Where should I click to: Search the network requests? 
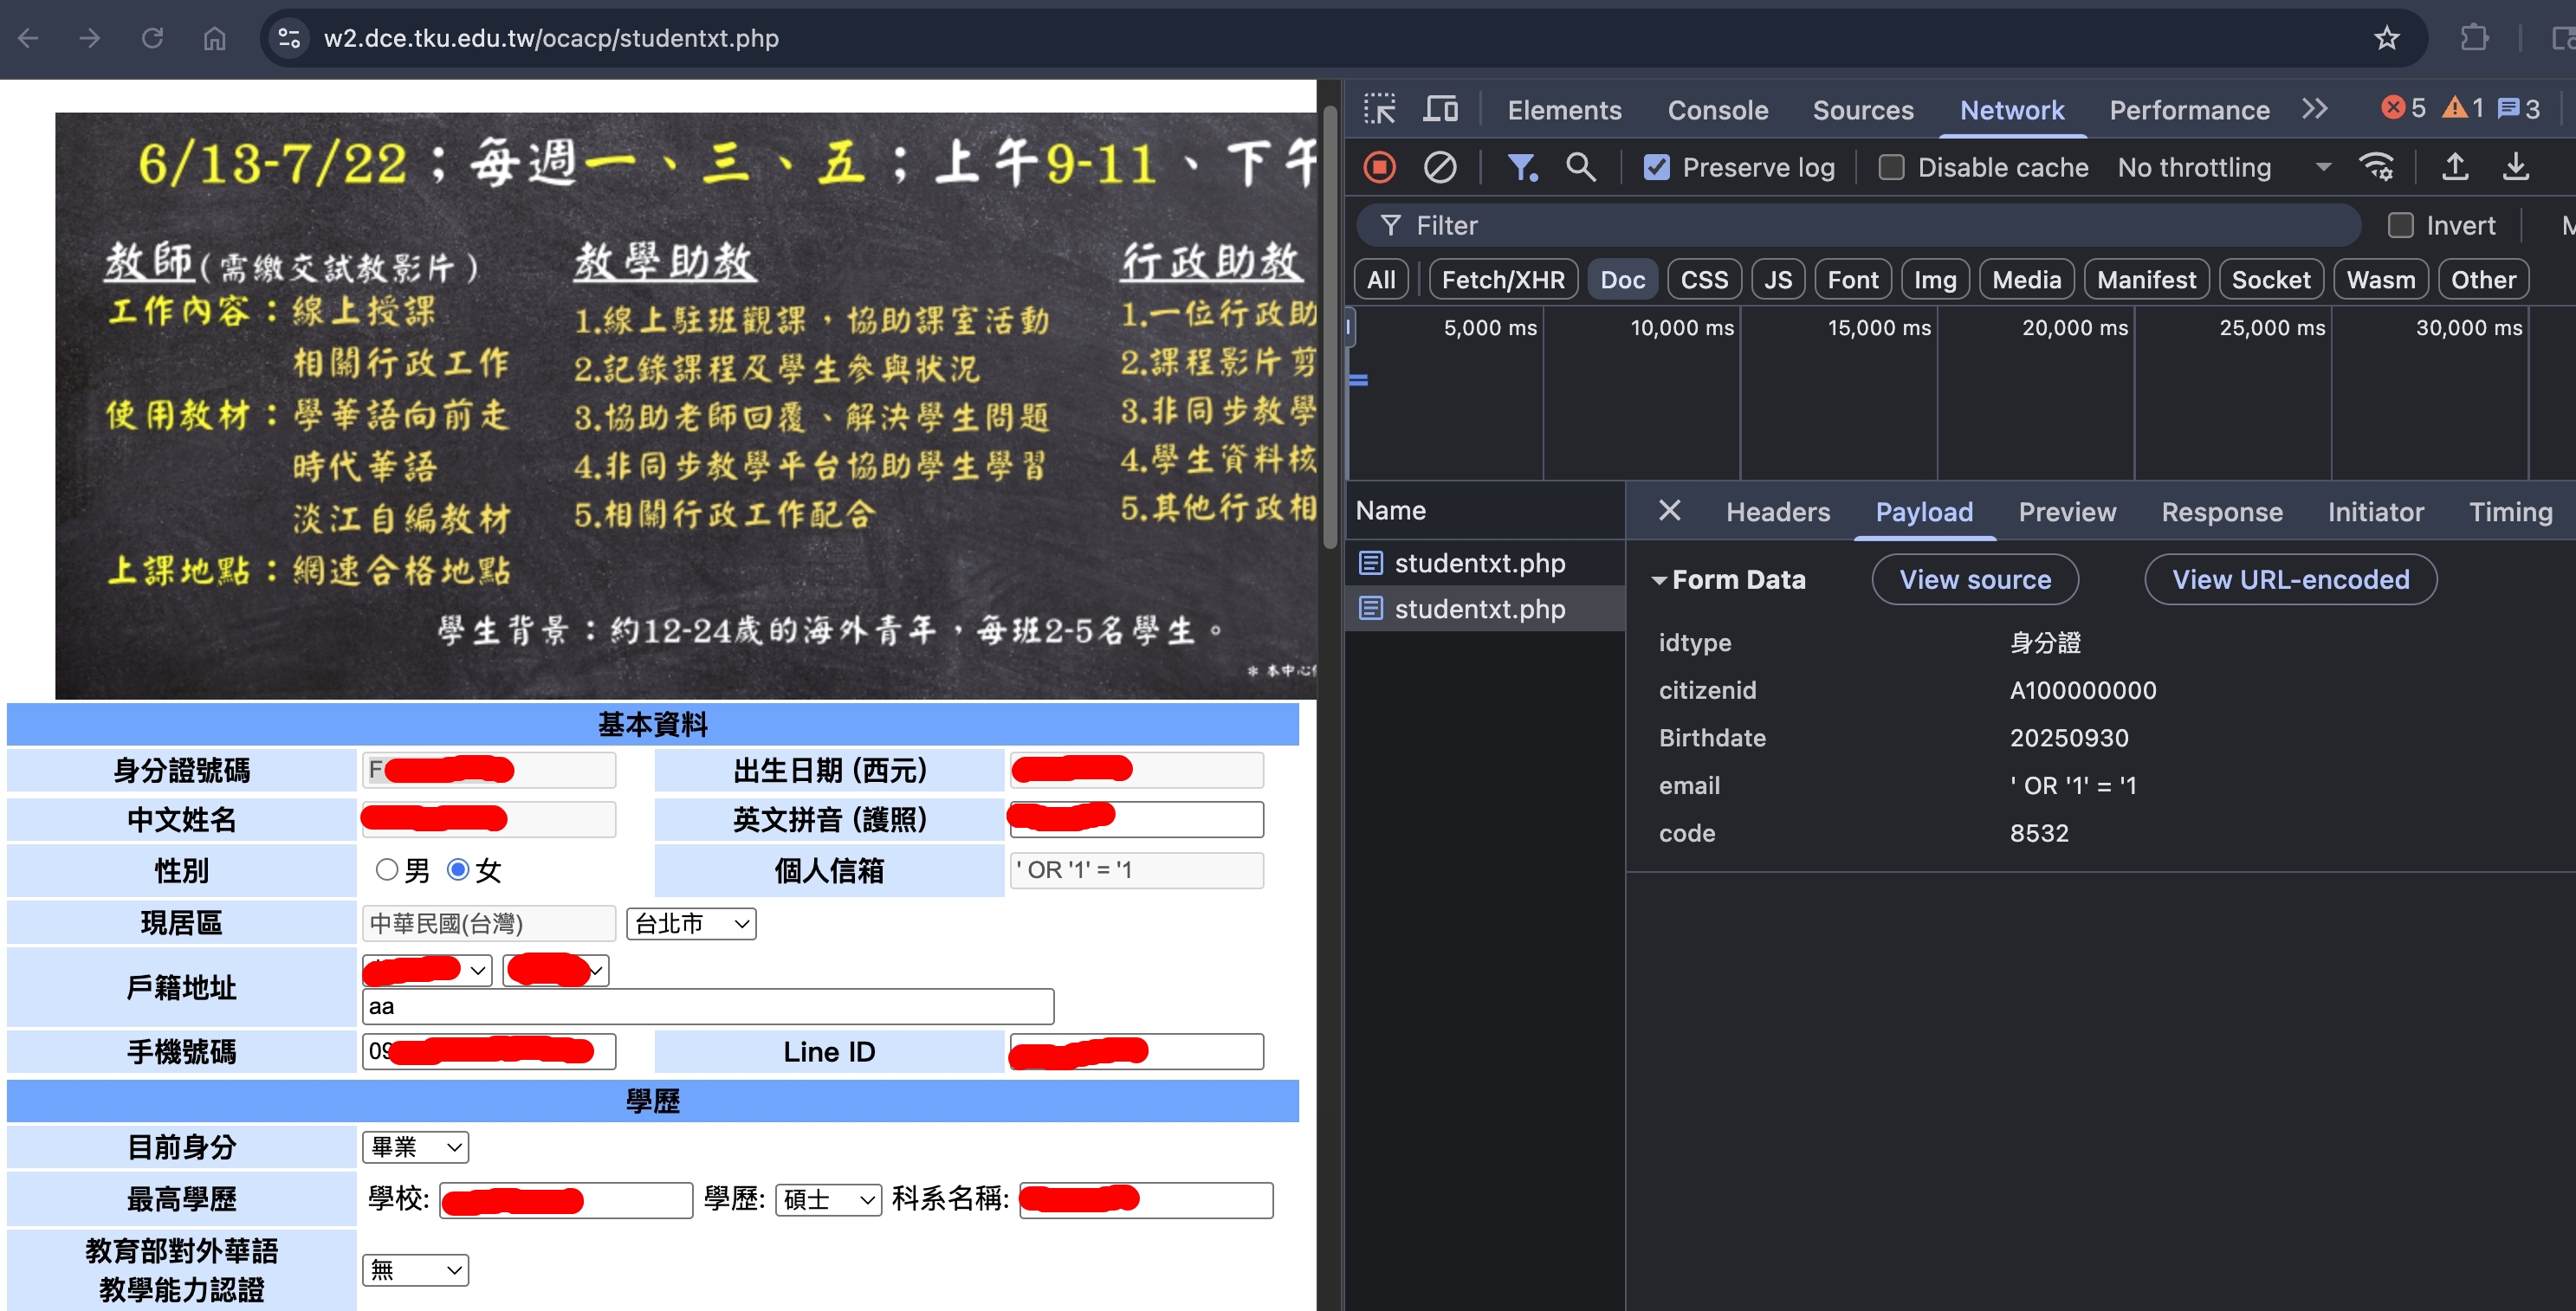pyautogui.click(x=1581, y=167)
